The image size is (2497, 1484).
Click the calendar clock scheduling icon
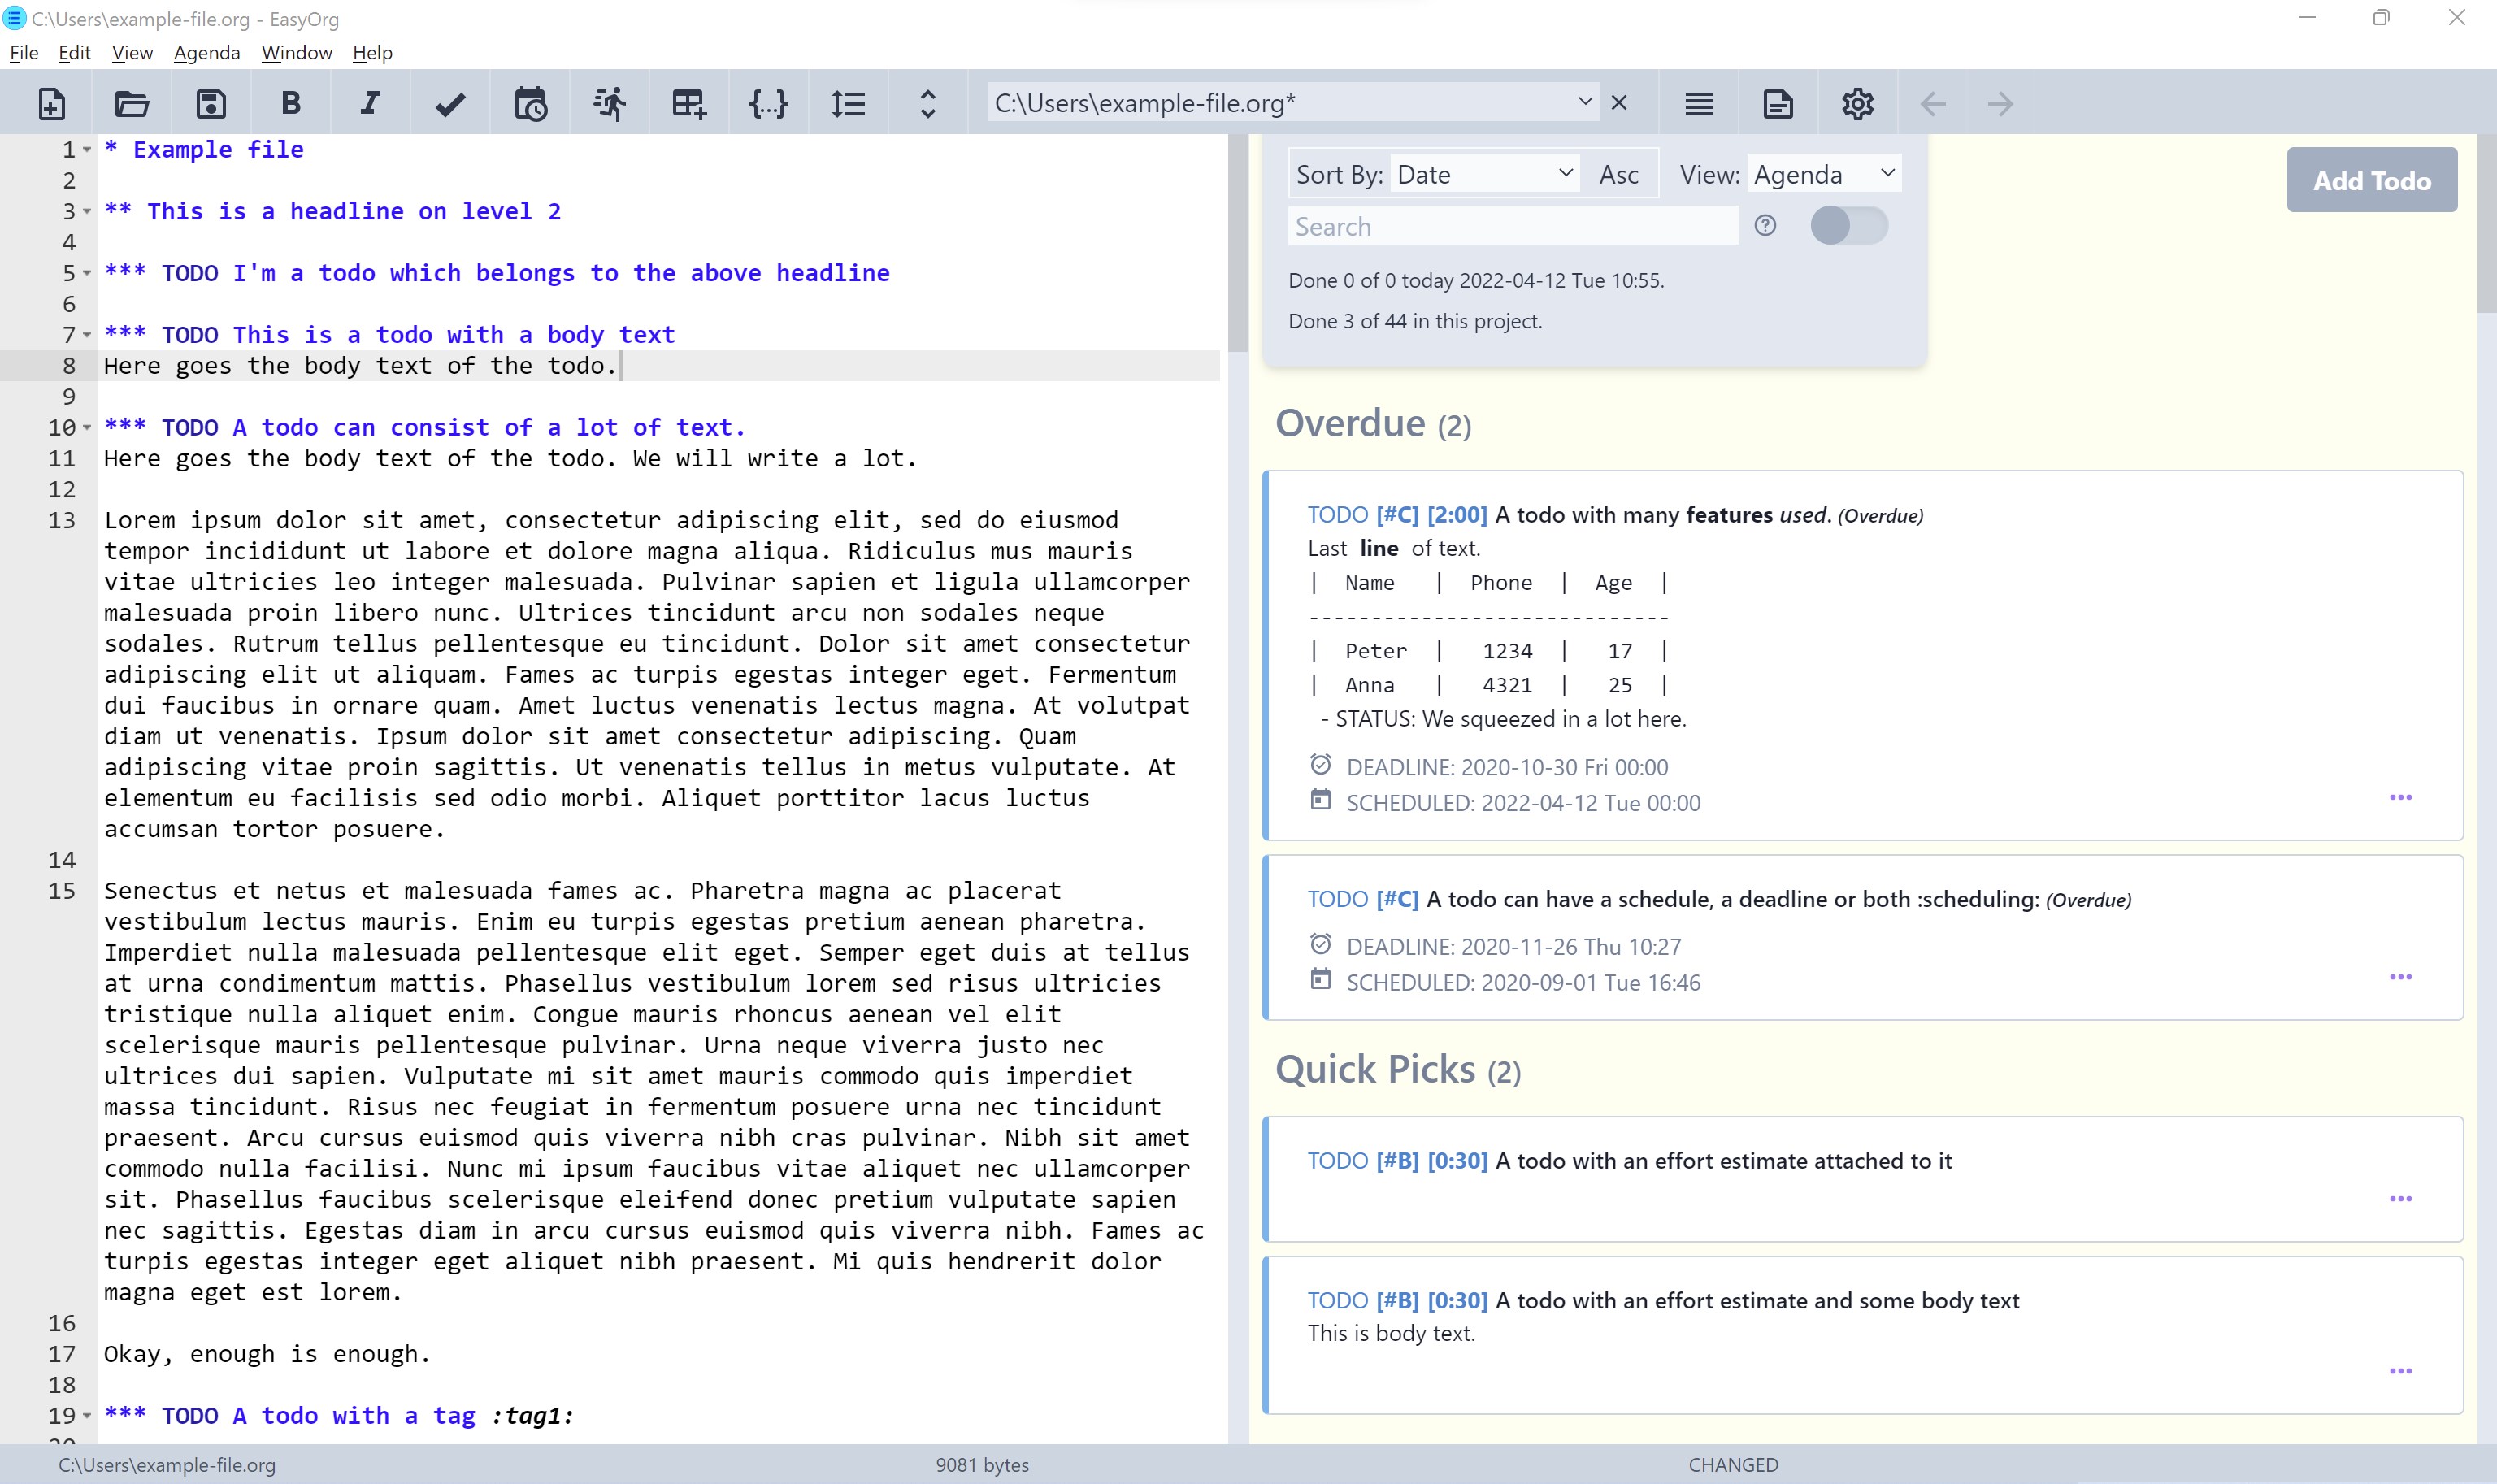click(530, 103)
